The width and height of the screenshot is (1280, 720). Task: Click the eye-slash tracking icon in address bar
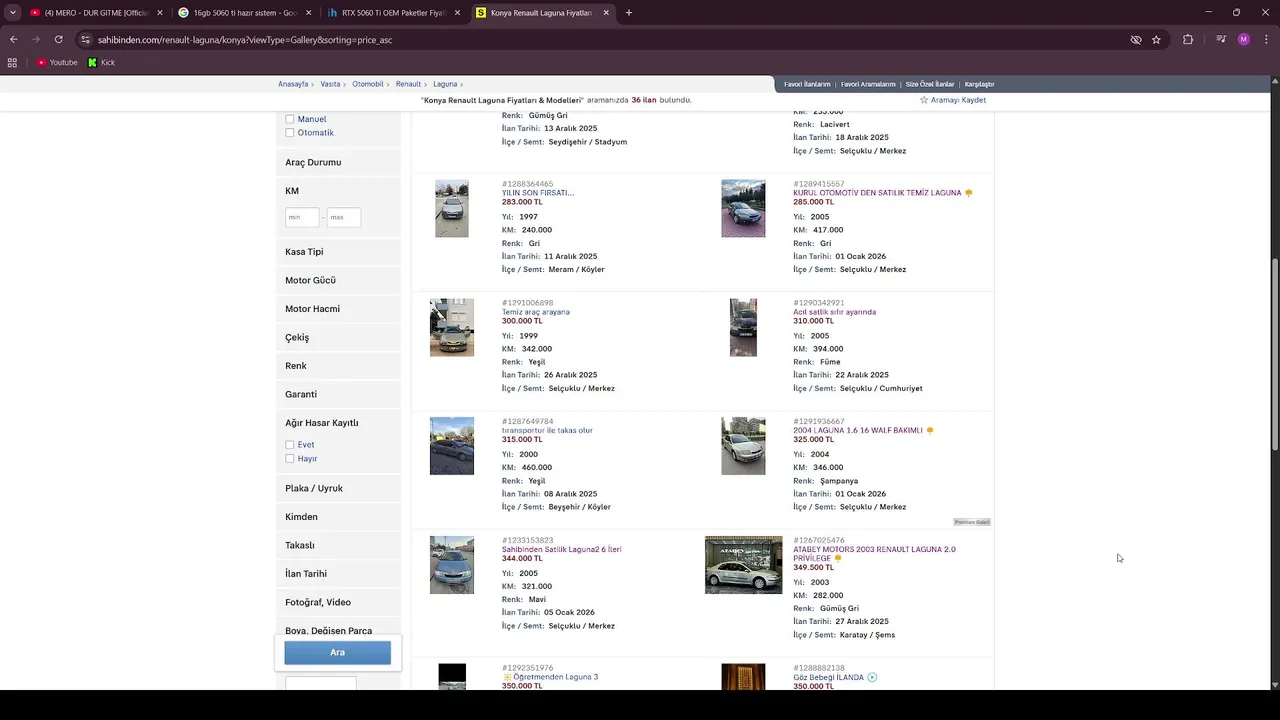coord(1136,40)
